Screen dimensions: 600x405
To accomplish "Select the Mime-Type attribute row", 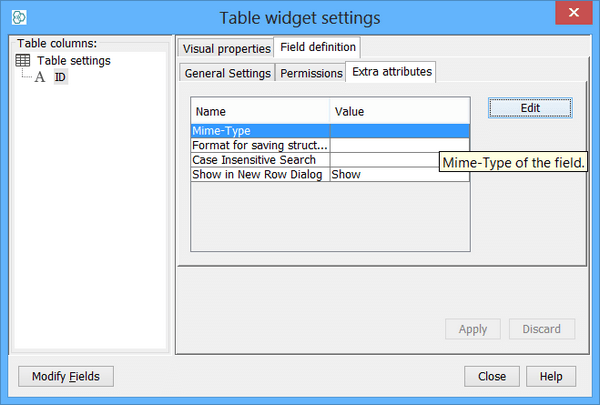I will 260,131.
